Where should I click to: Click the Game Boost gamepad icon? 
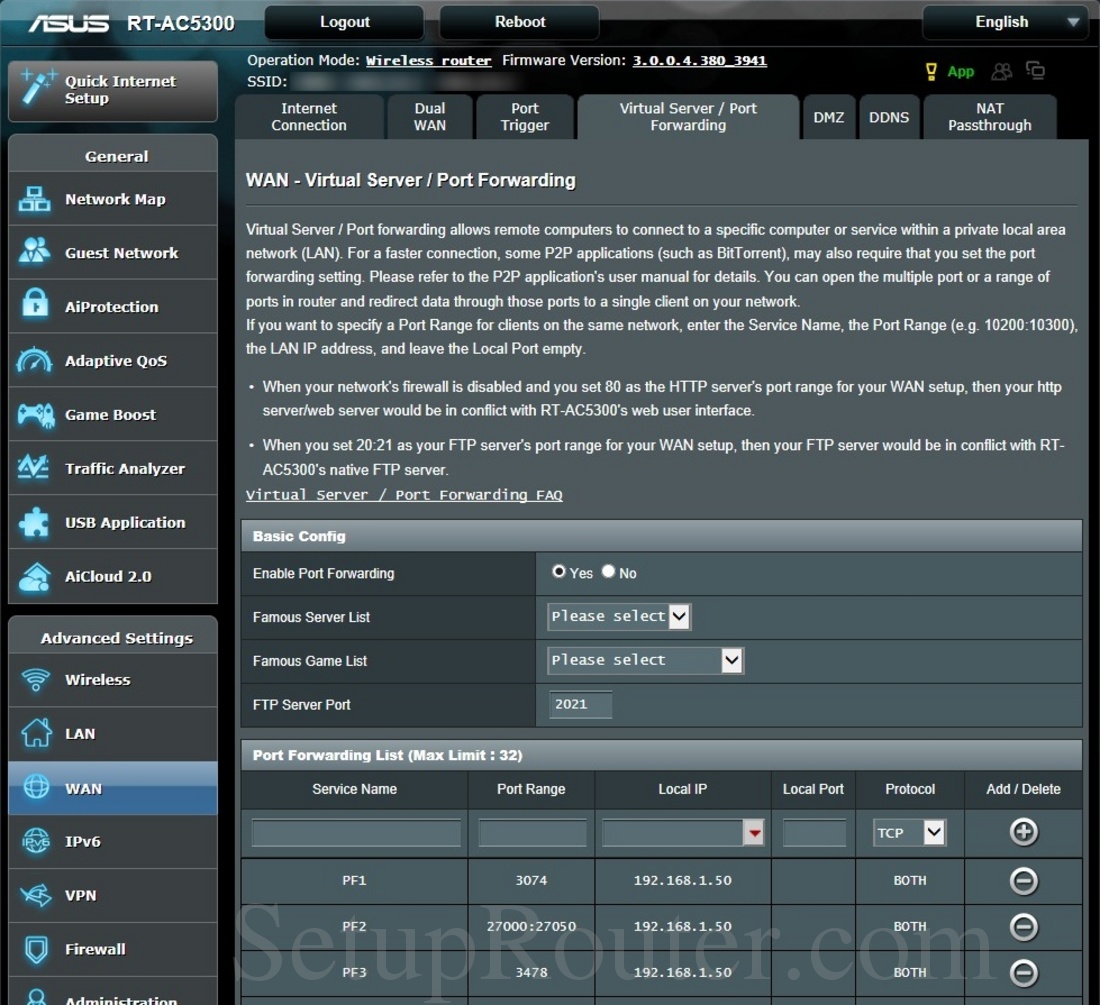coord(36,414)
